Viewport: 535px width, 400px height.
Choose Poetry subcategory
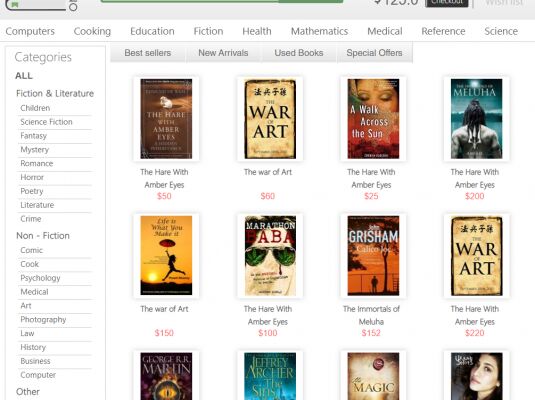point(32,191)
